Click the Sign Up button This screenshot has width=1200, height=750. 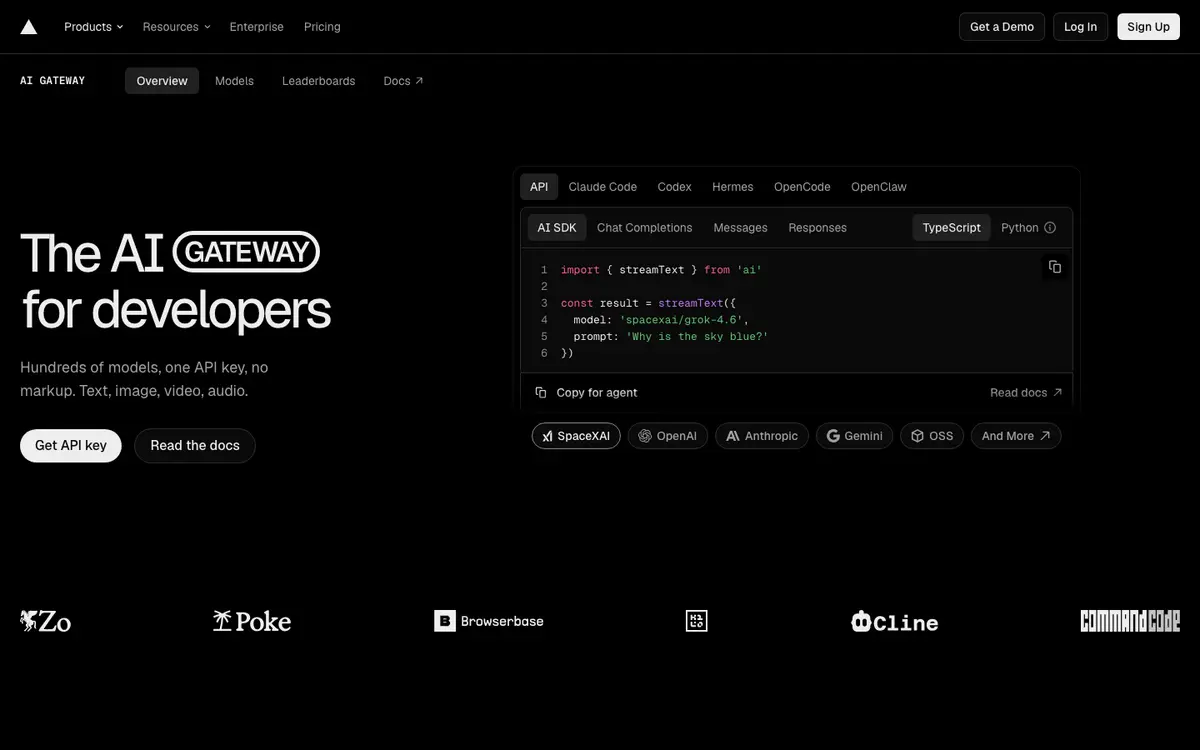tap(1148, 27)
